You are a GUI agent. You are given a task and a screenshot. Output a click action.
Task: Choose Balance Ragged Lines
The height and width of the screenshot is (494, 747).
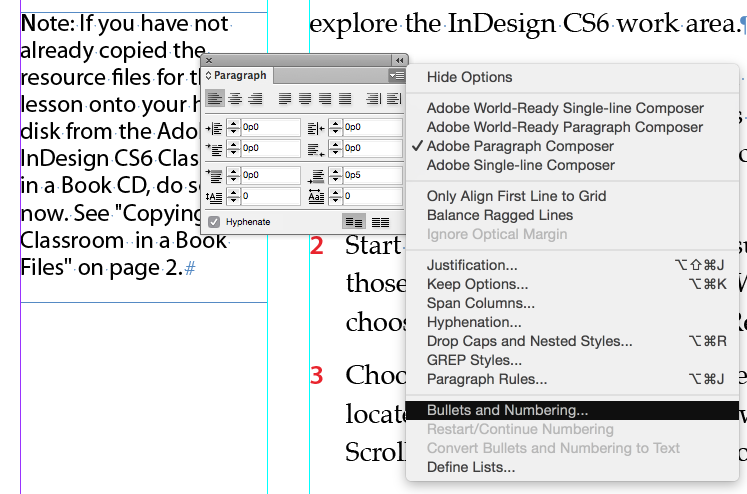pyautogui.click(x=572, y=215)
